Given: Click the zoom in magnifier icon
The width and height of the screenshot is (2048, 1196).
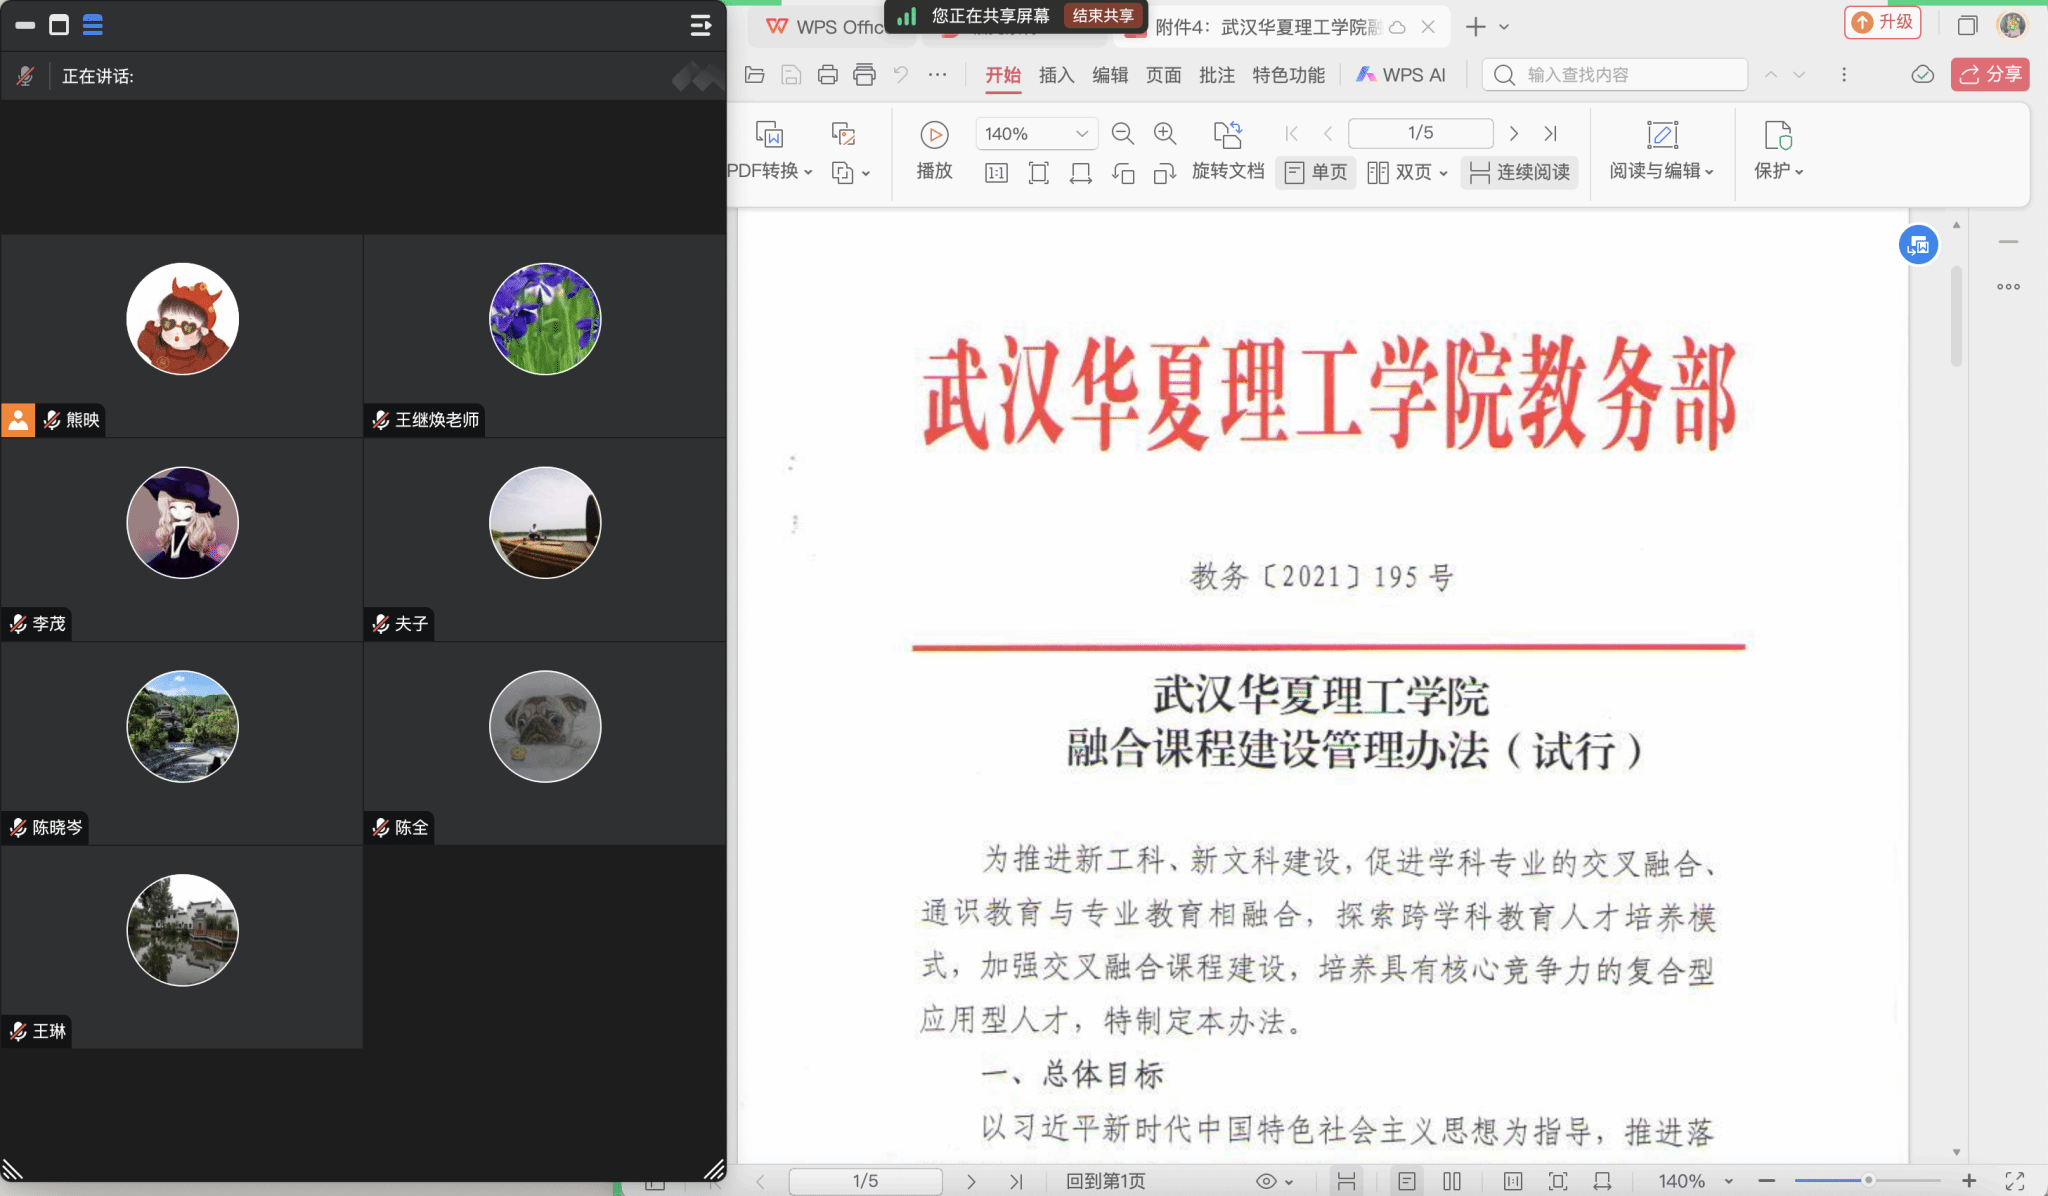Looking at the screenshot, I should click(x=1164, y=134).
